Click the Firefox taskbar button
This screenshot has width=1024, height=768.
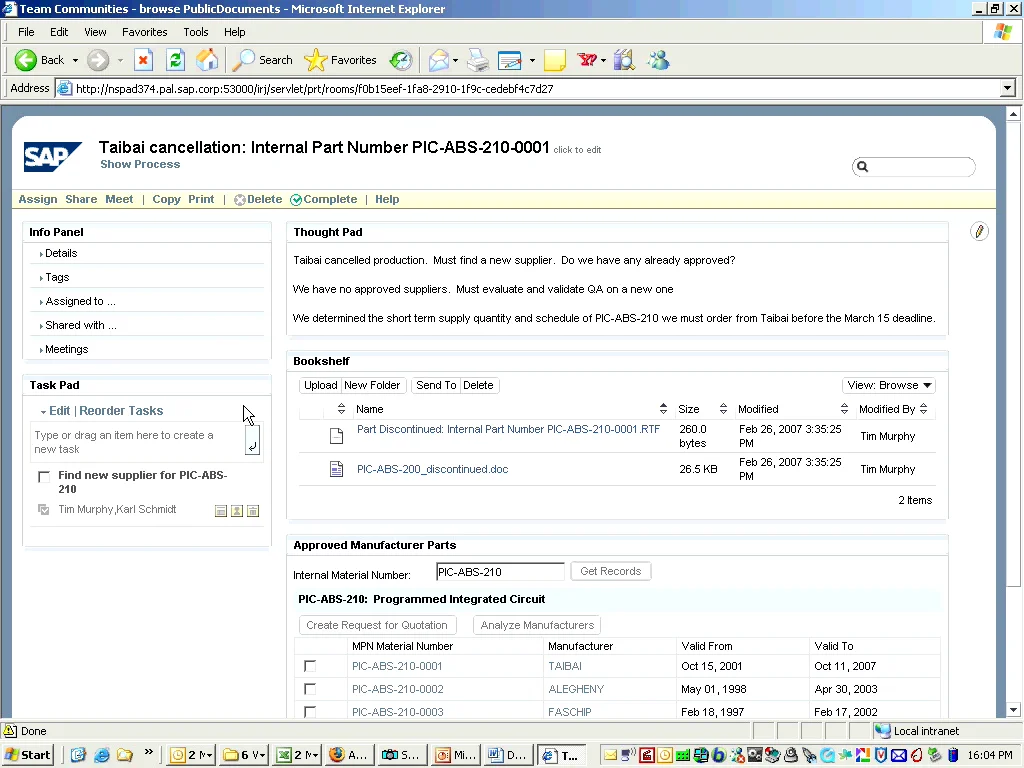[x=348, y=755]
